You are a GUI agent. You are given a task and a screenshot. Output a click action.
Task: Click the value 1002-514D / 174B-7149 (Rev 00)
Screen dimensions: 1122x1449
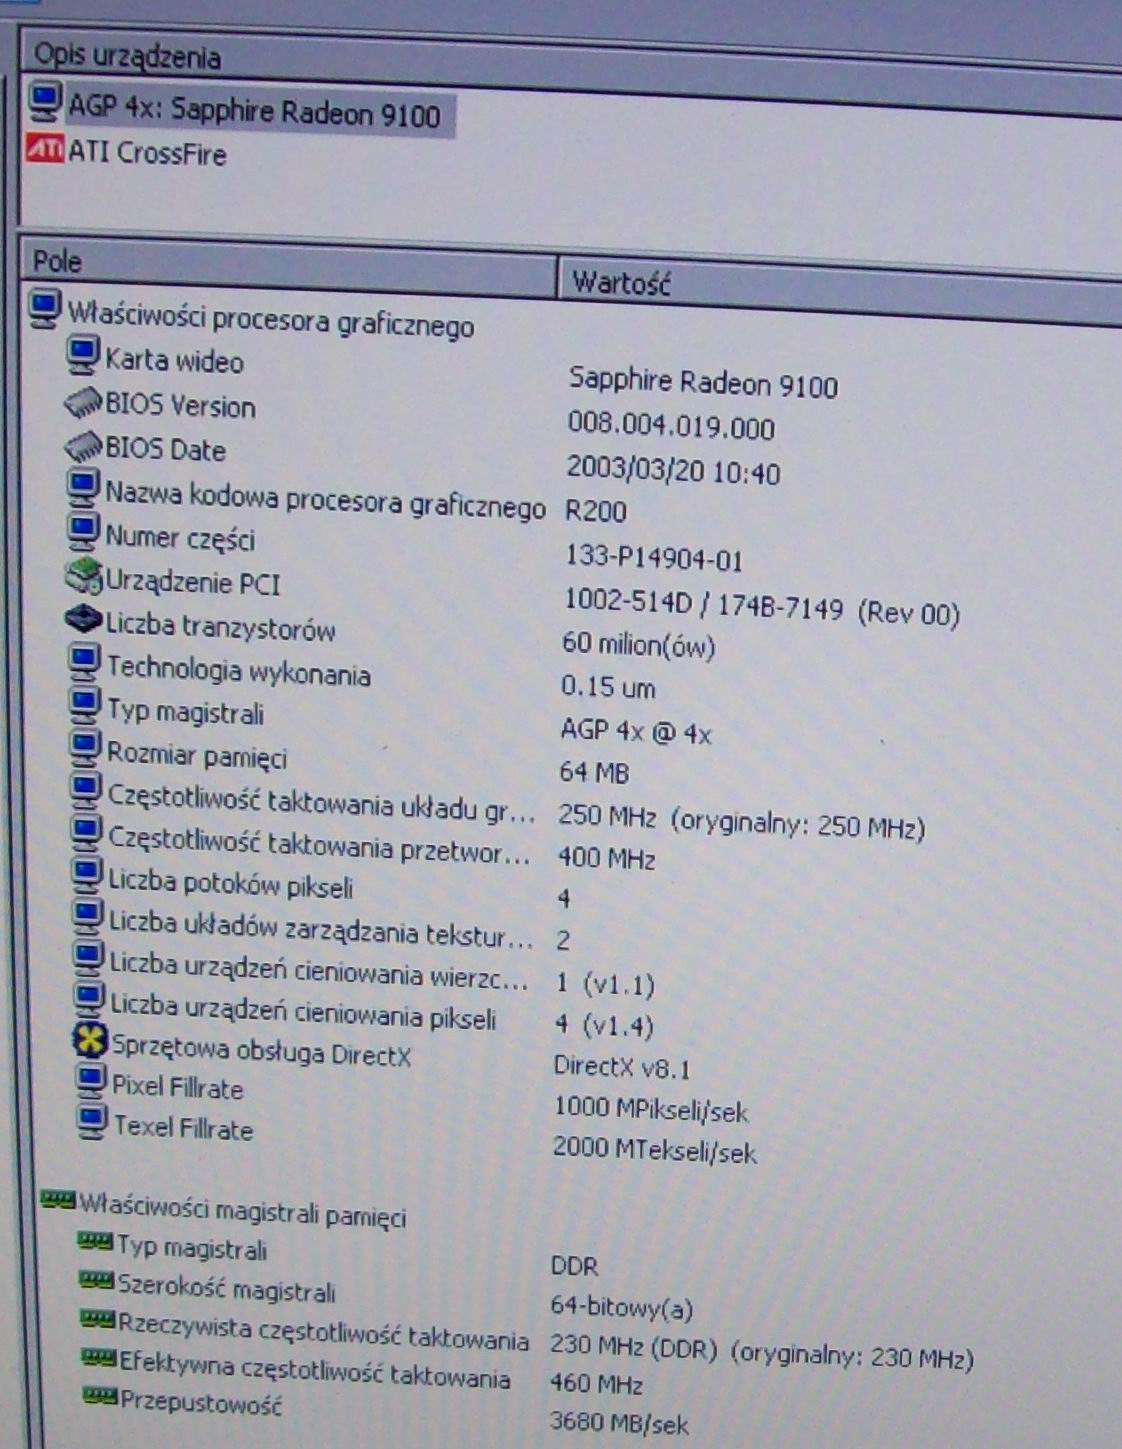(x=762, y=606)
